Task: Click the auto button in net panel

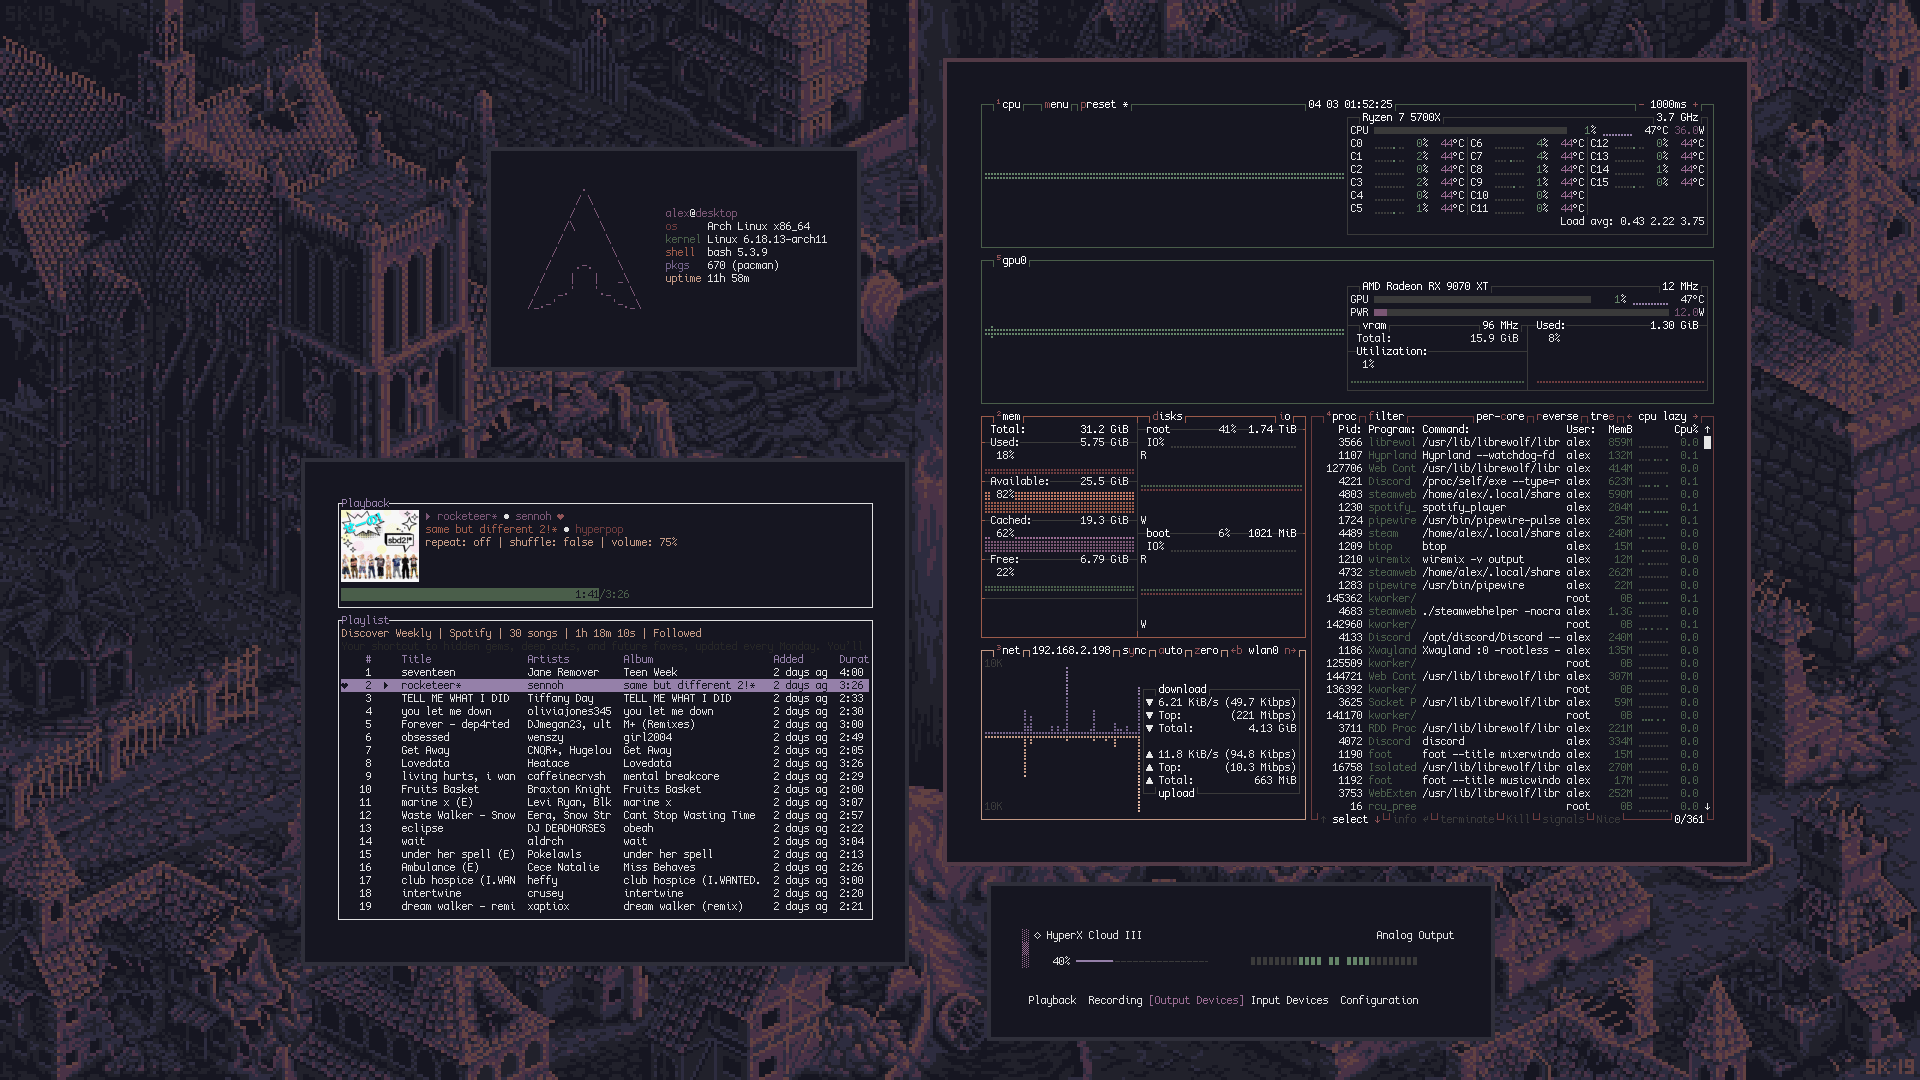Action: pos(1170,651)
